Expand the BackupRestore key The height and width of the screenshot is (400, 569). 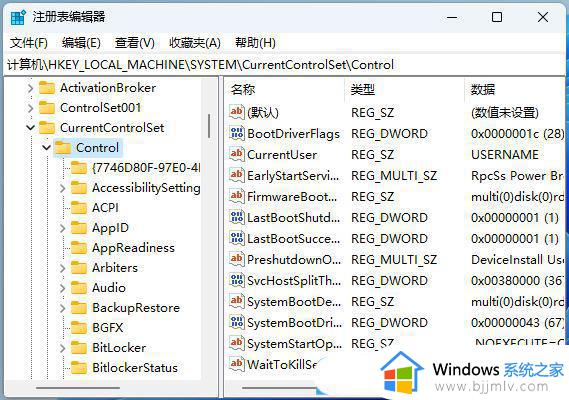point(62,308)
